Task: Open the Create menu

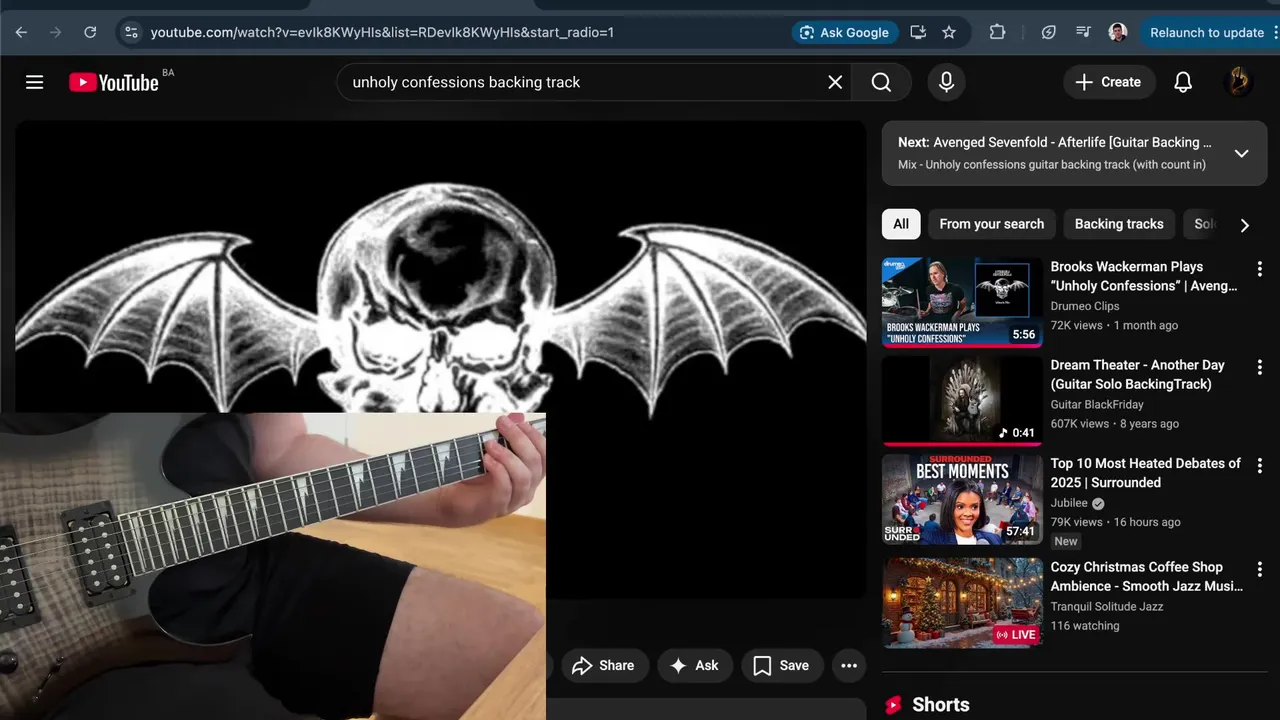Action: pyautogui.click(x=1108, y=82)
